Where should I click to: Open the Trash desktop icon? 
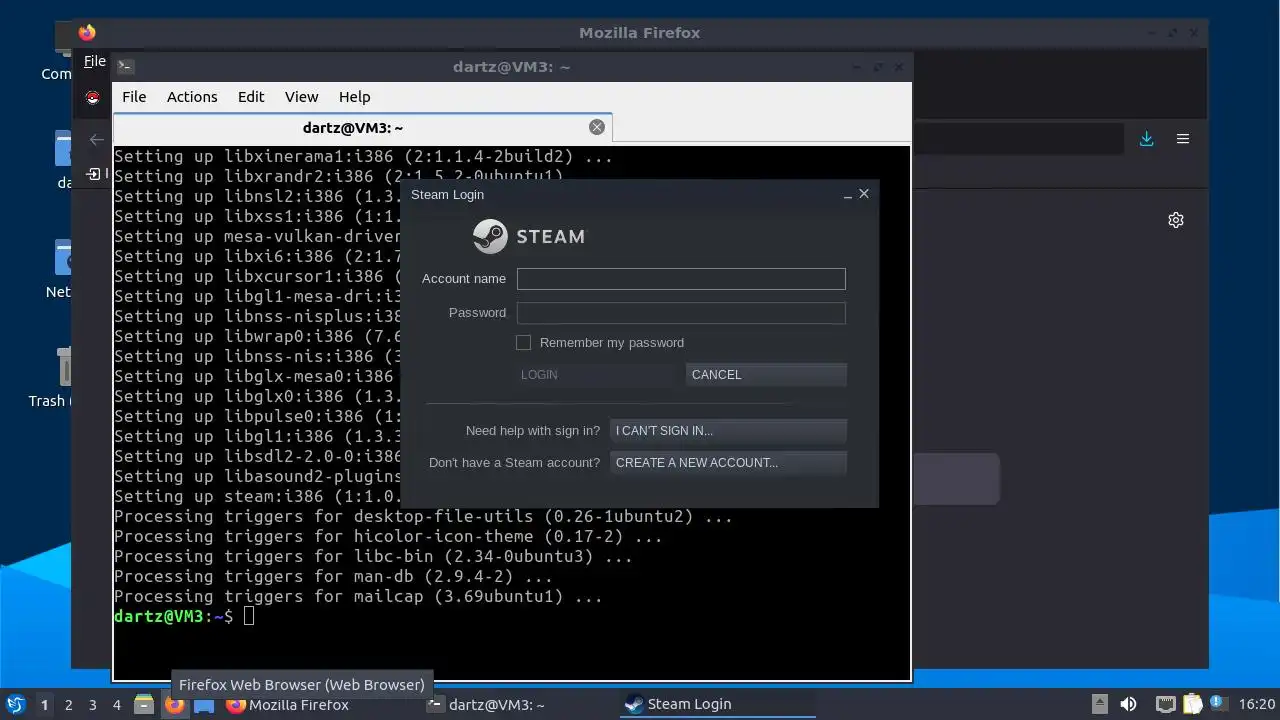63,367
